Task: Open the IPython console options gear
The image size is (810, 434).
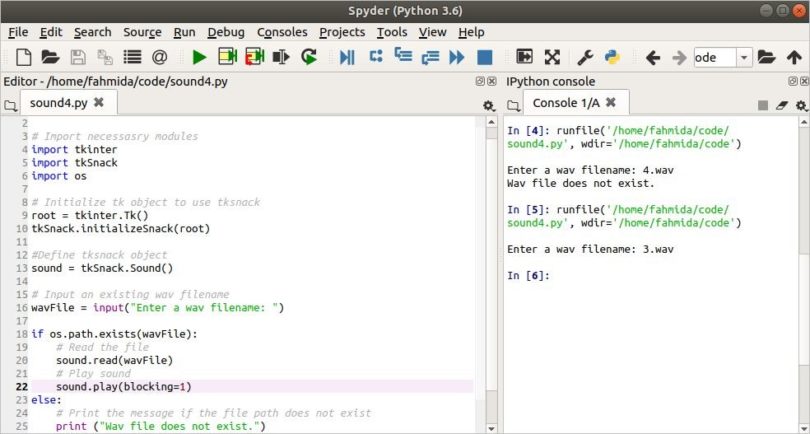Action: click(799, 105)
